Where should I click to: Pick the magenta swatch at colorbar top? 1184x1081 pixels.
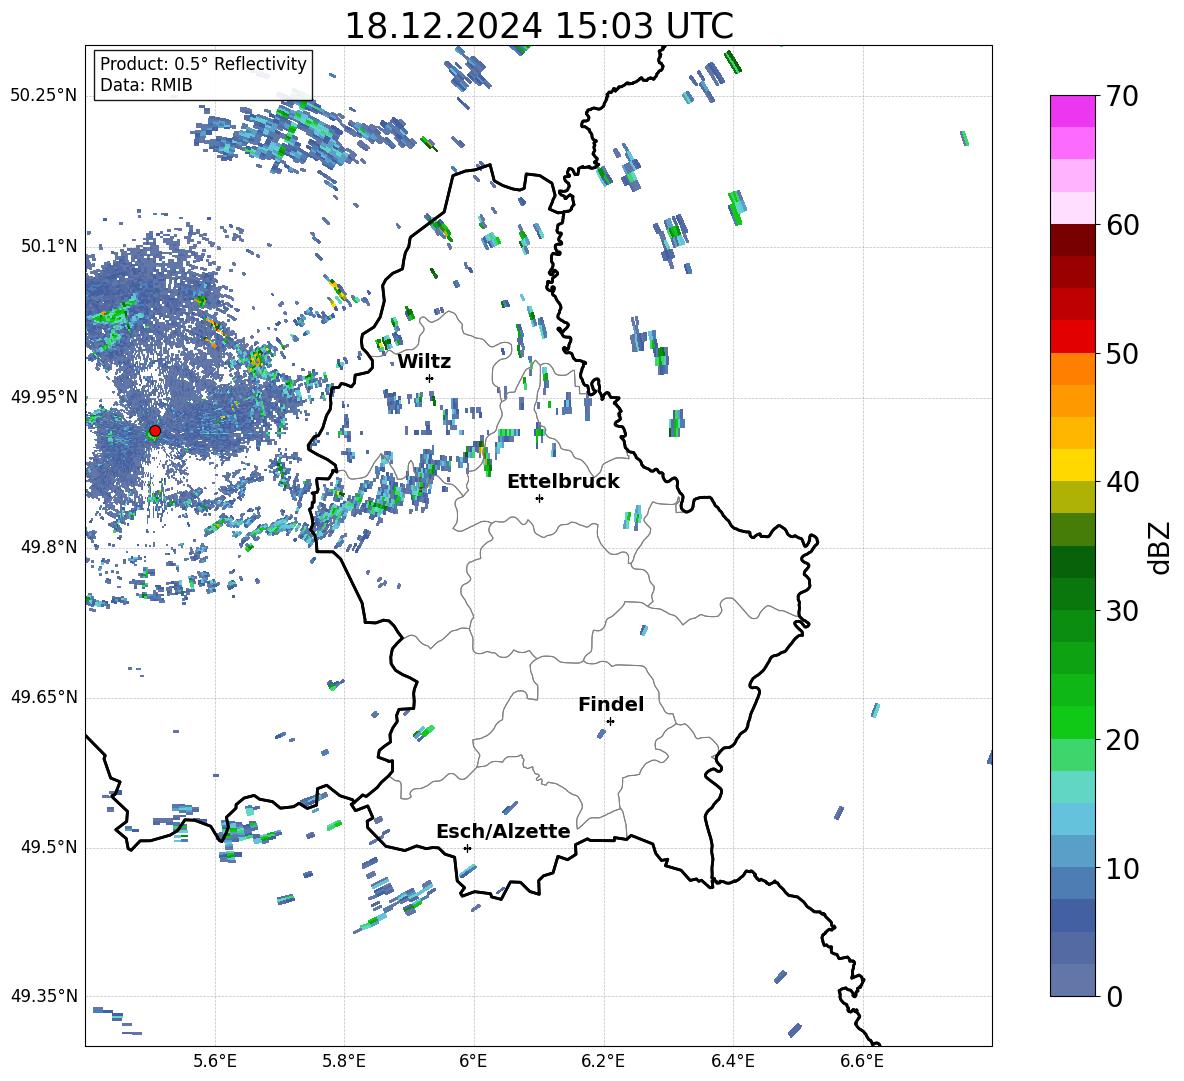(1073, 111)
